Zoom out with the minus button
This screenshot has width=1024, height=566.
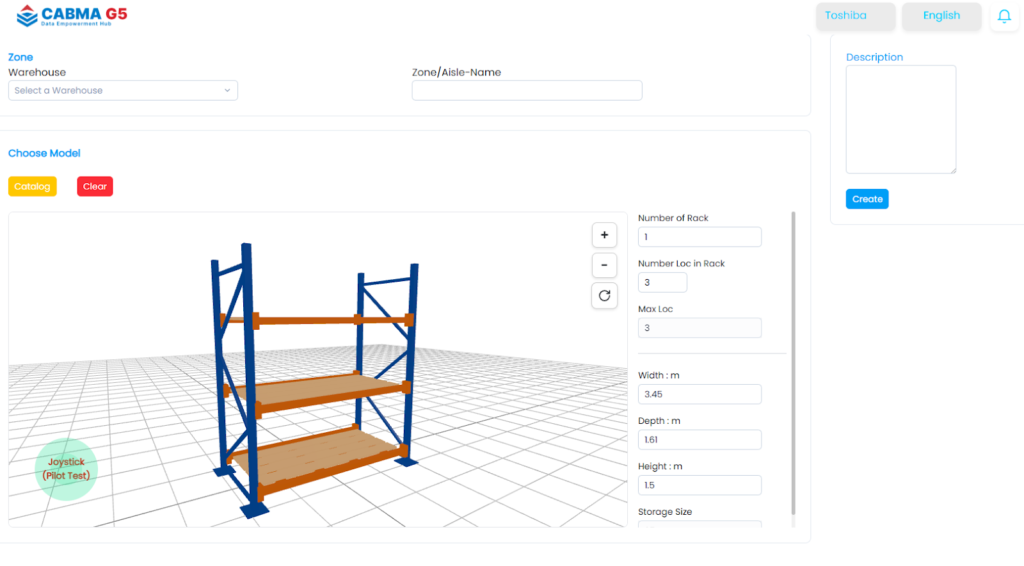pyautogui.click(x=604, y=265)
